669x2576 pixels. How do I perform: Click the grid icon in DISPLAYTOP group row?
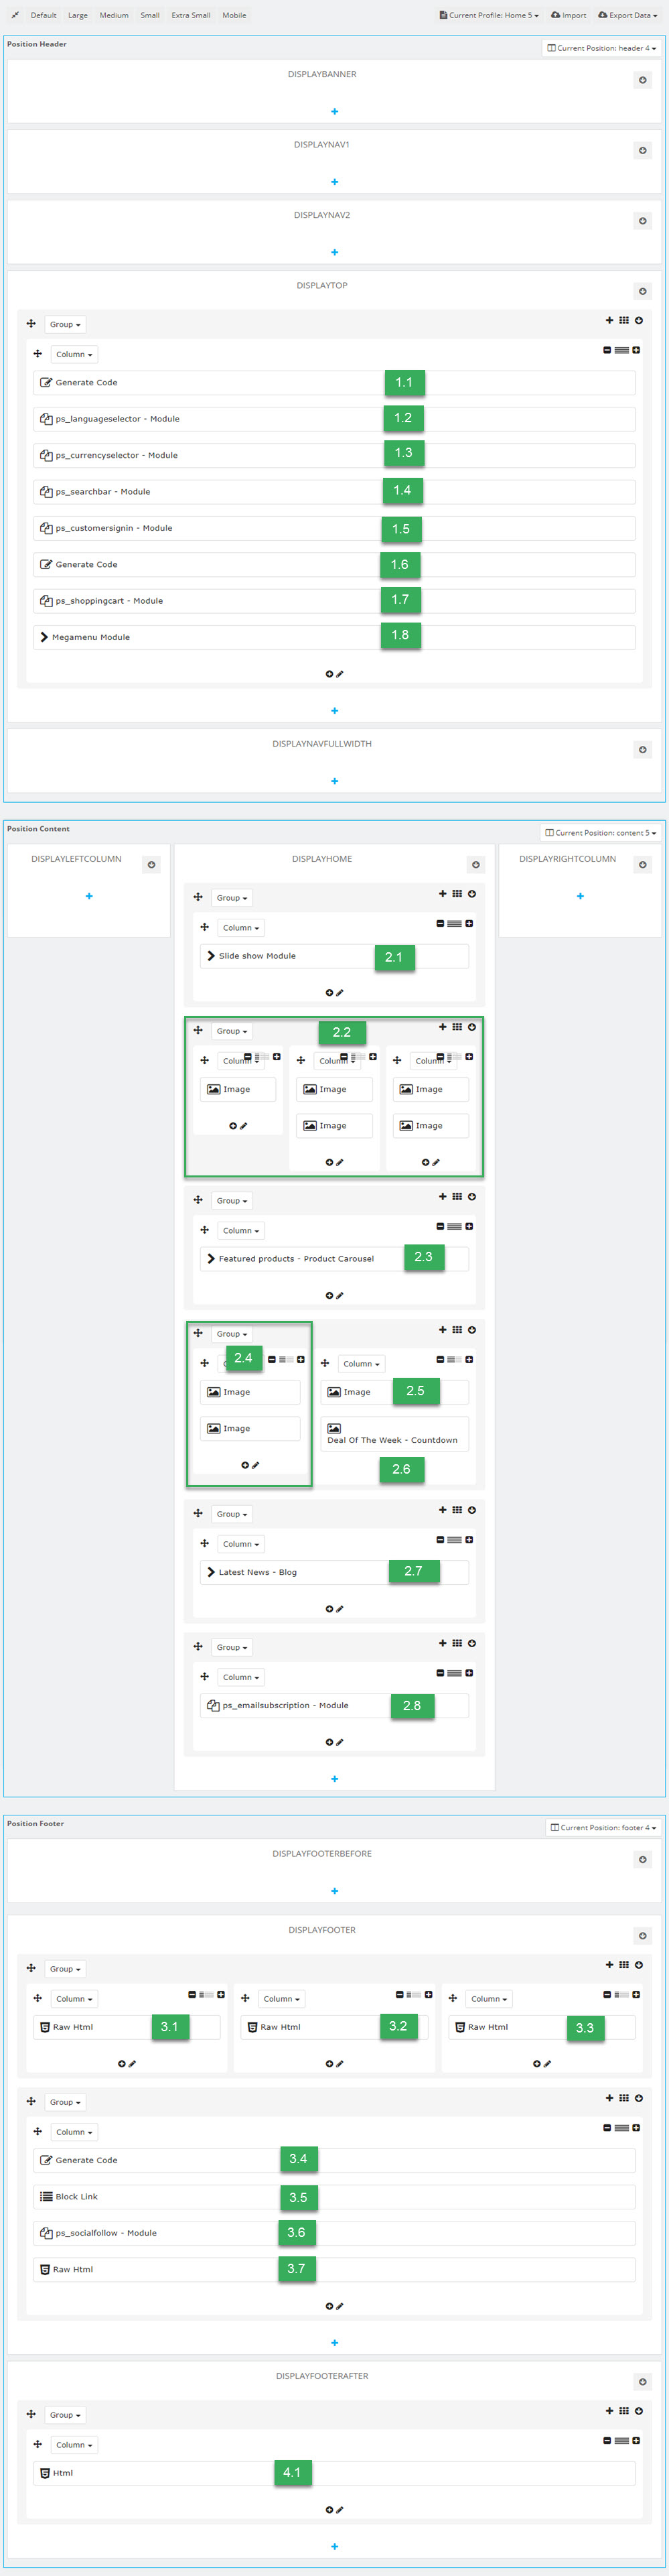coord(623,320)
